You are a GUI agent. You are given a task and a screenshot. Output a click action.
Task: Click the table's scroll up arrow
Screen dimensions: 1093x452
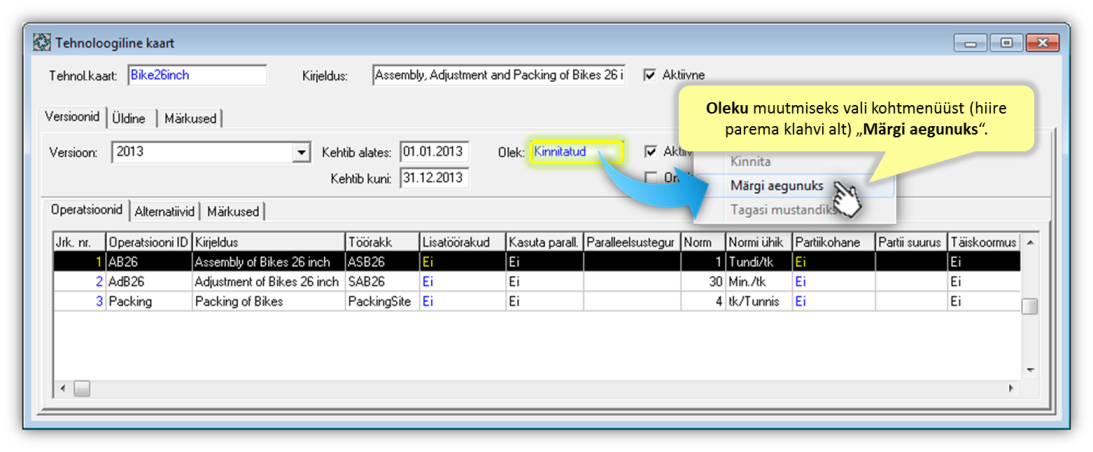coord(1029,242)
